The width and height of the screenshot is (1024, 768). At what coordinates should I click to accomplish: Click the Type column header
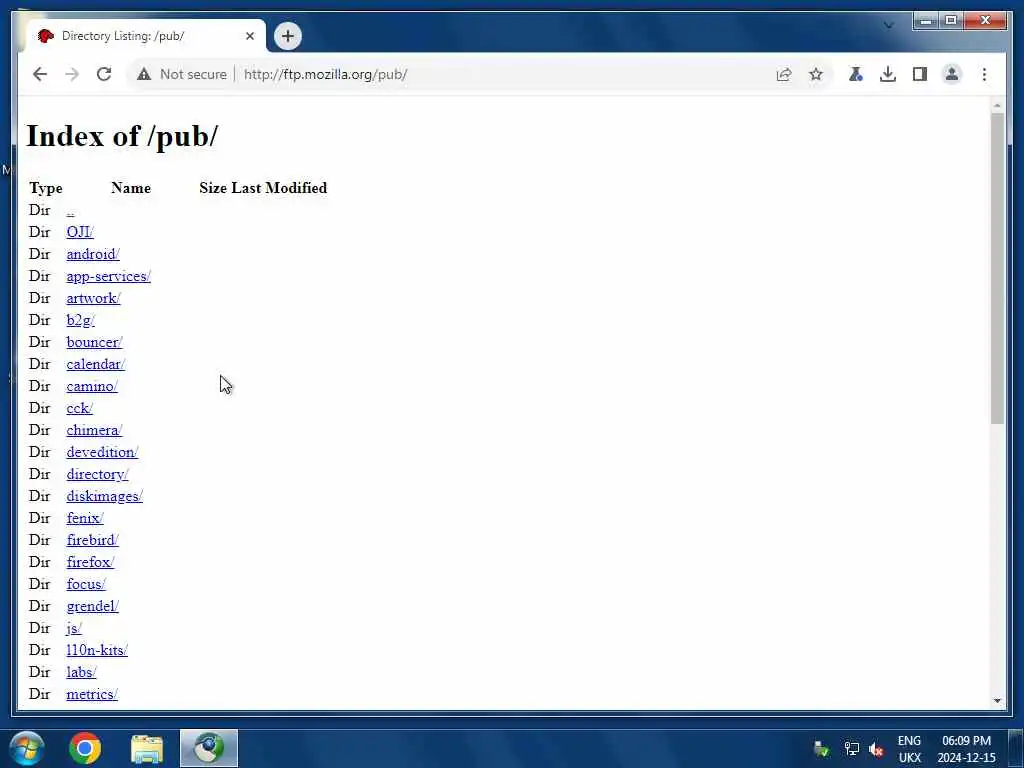[46, 189]
